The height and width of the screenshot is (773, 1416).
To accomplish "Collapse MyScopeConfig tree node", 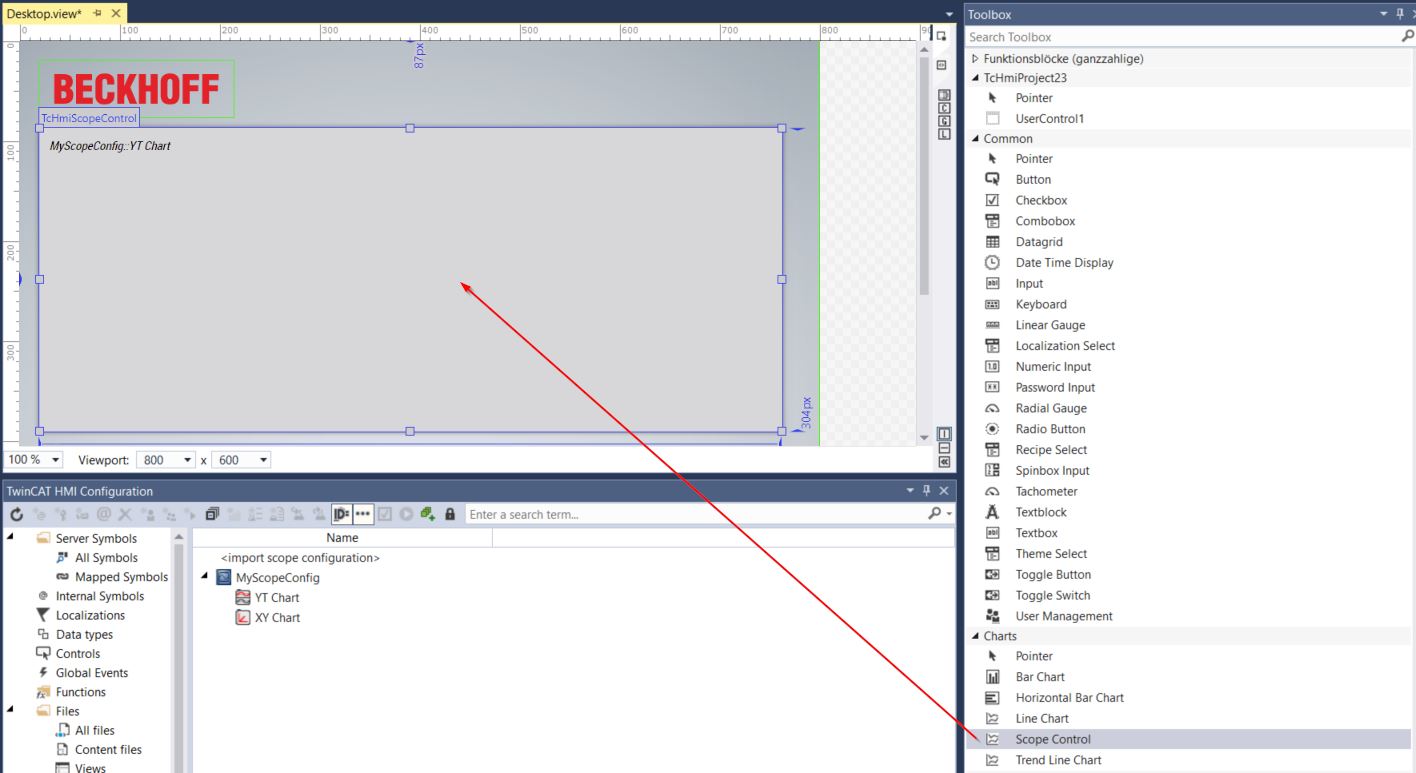I will click(204, 577).
